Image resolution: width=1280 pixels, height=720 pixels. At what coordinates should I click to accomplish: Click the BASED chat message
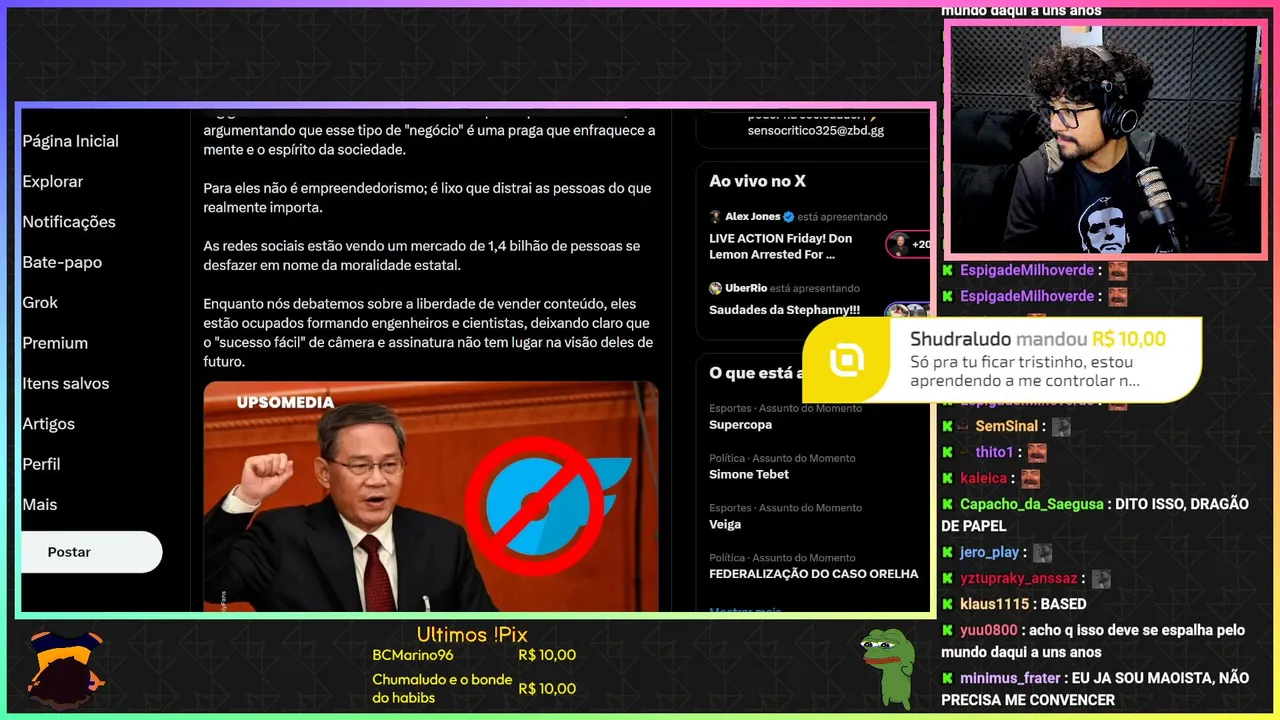pos(1063,604)
